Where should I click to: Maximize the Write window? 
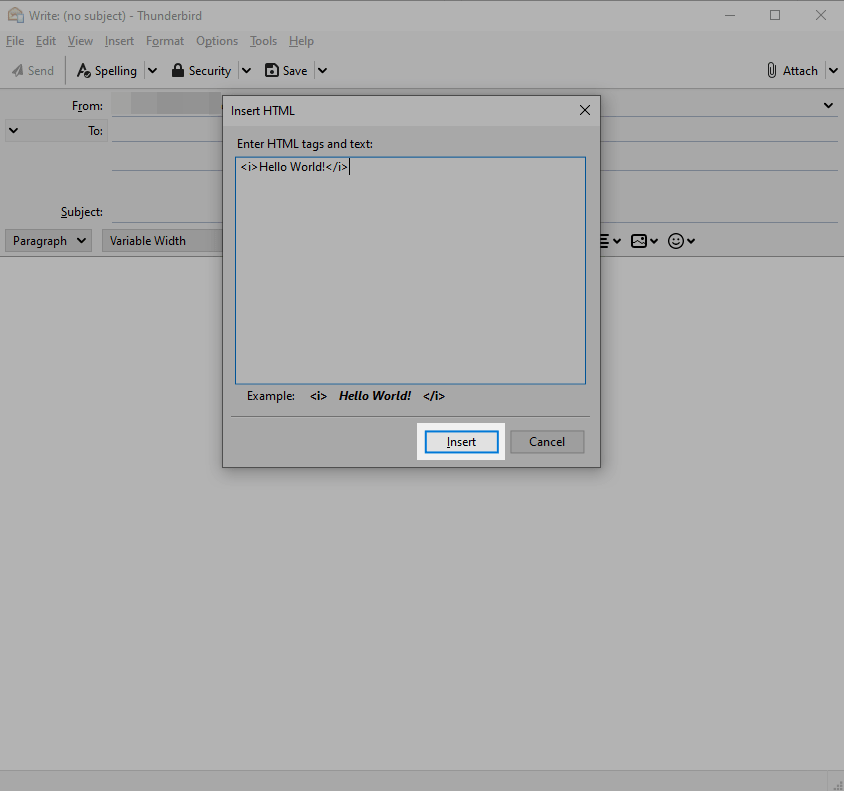(775, 15)
